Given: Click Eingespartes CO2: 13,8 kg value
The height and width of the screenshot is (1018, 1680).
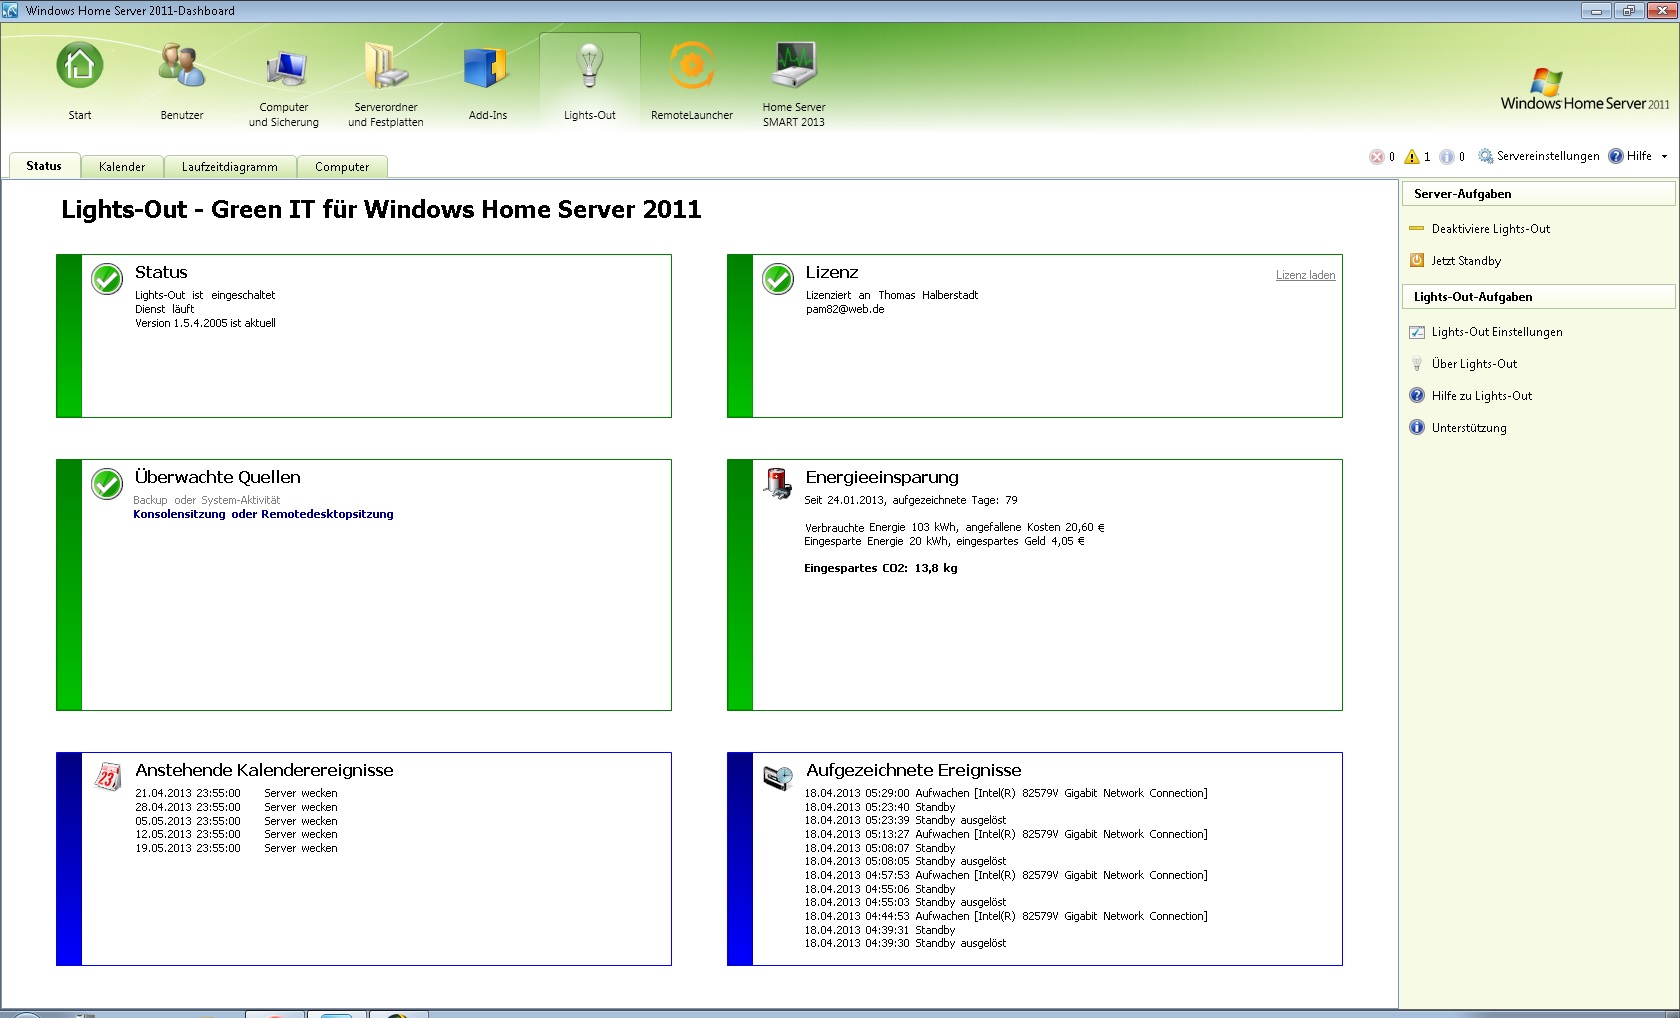Looking at the screenshot, I should pyautogui.click(x=881, y=568).
